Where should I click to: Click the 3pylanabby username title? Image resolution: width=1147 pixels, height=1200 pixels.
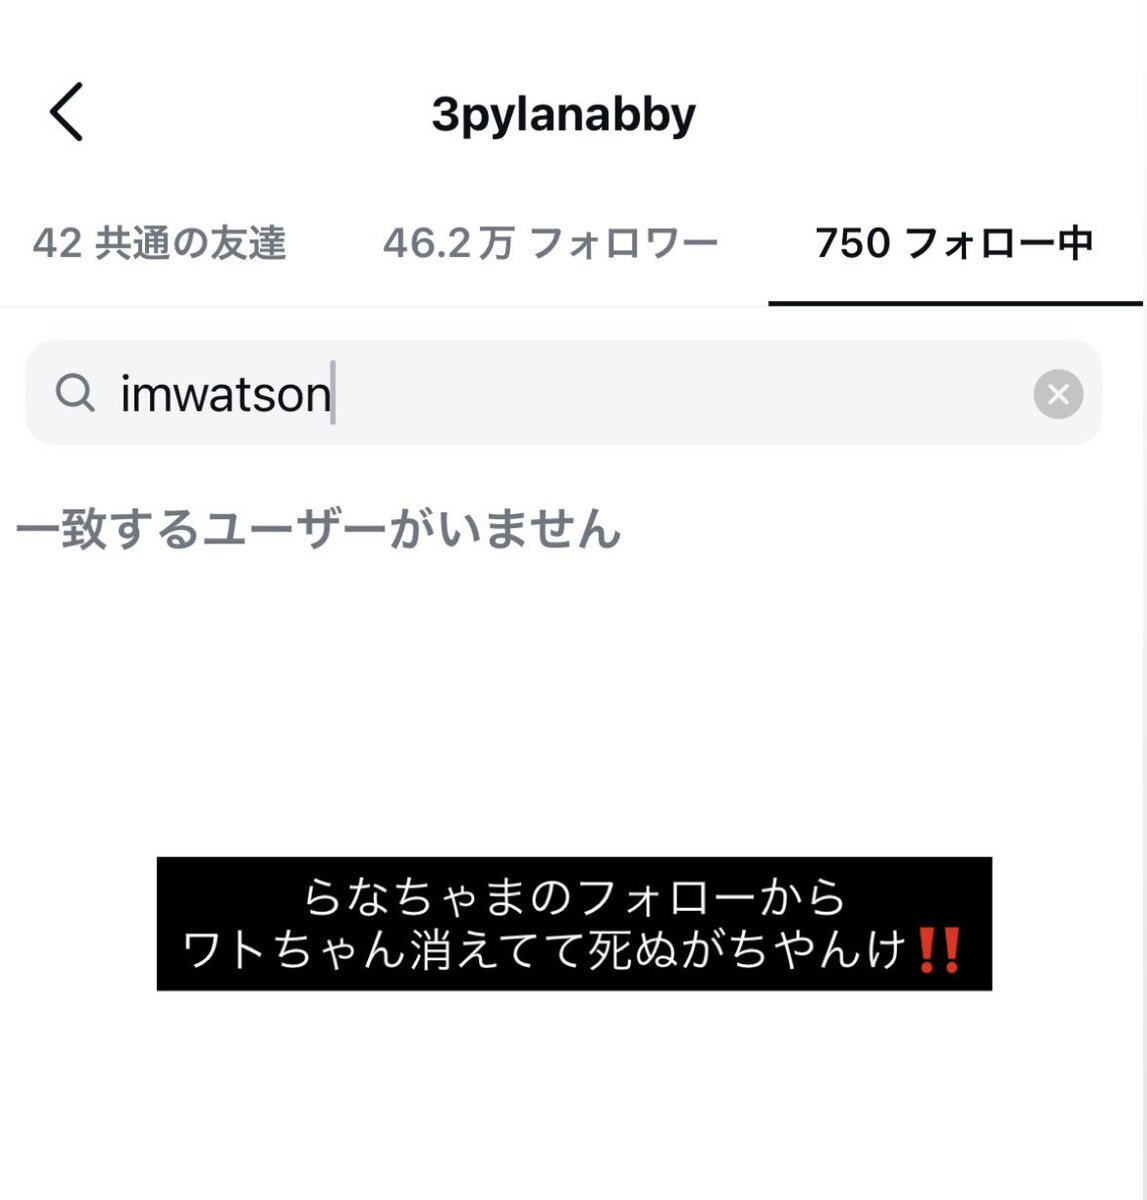pos(563,115)
